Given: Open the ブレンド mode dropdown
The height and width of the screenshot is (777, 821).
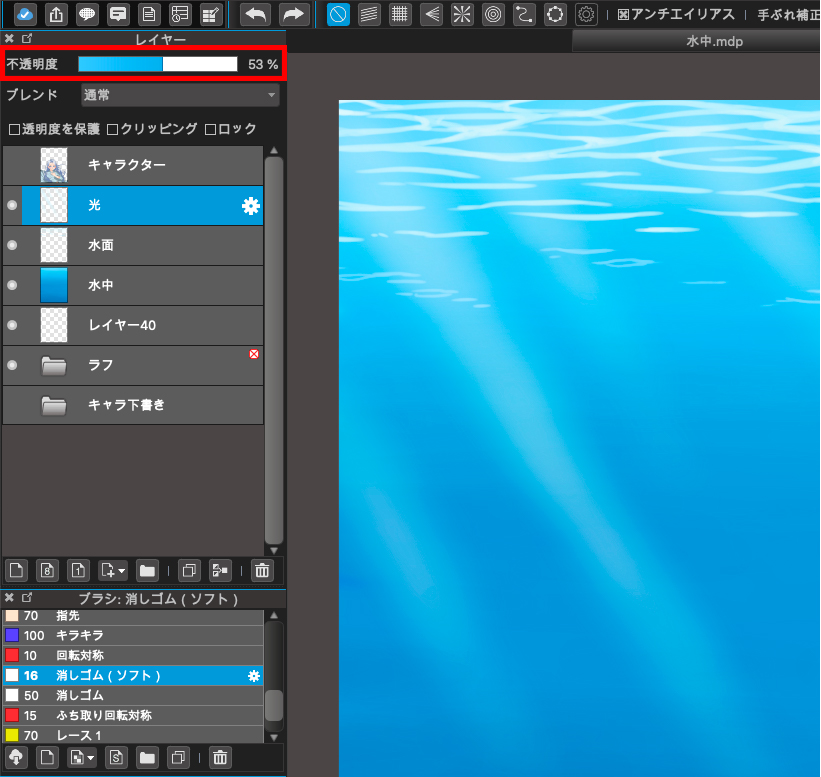Looking at the screenshot, I should coord(180,96).
